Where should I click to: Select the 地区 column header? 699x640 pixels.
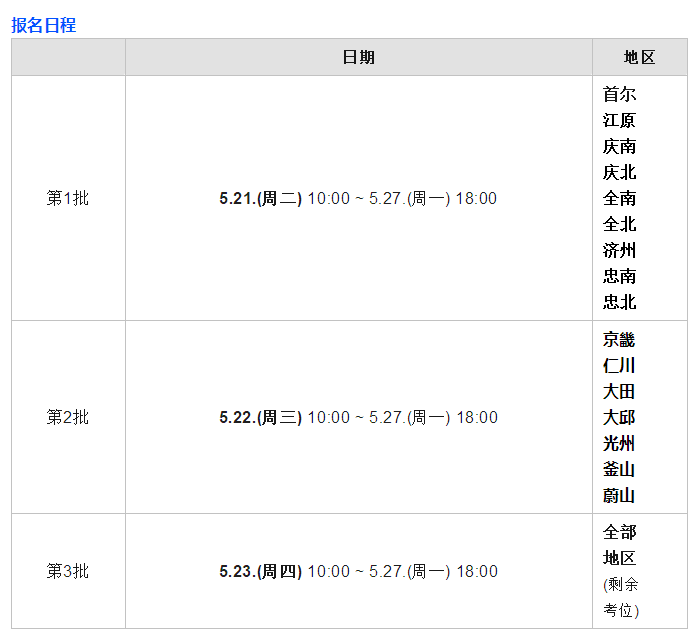(639, 57)
